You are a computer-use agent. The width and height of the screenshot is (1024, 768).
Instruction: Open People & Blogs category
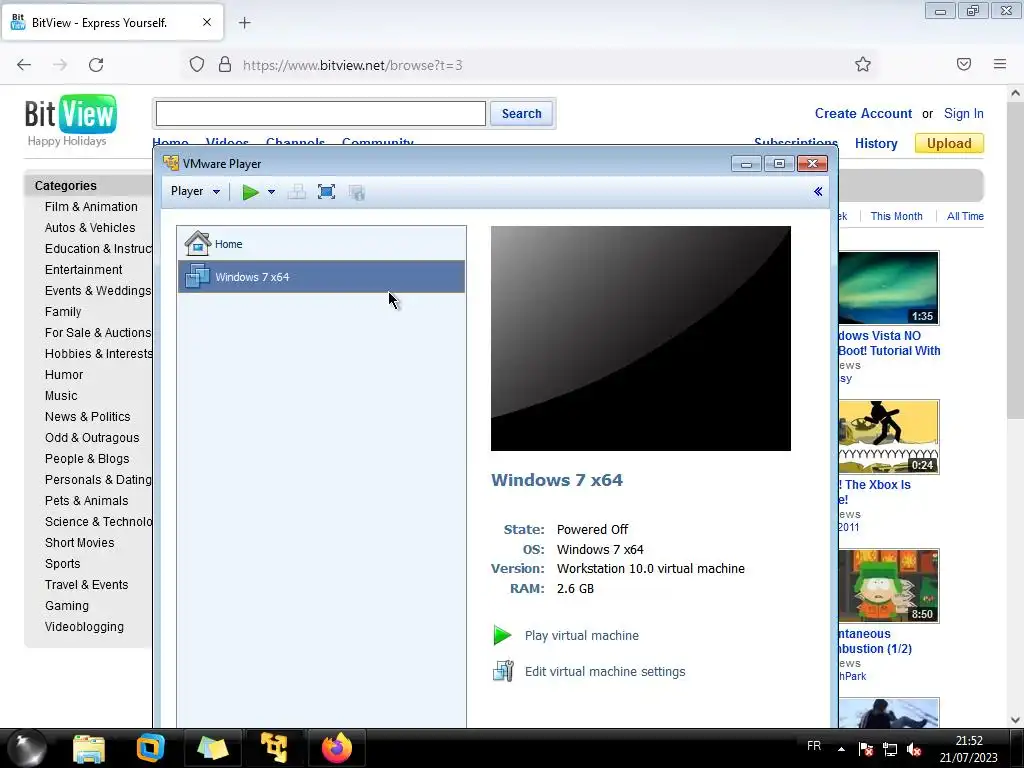coord(87,458)
